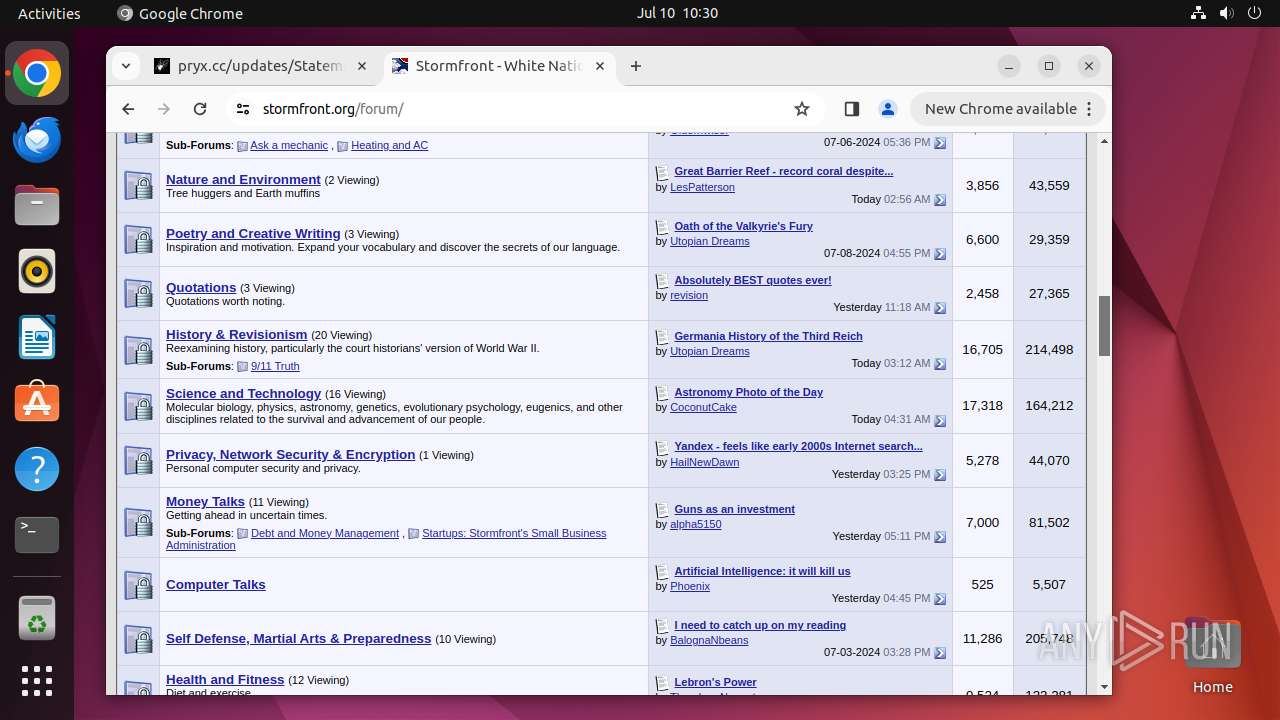Screen dimensions: 1280x720
Task: Open the Chrome profile menu
Action: point(887,109)
